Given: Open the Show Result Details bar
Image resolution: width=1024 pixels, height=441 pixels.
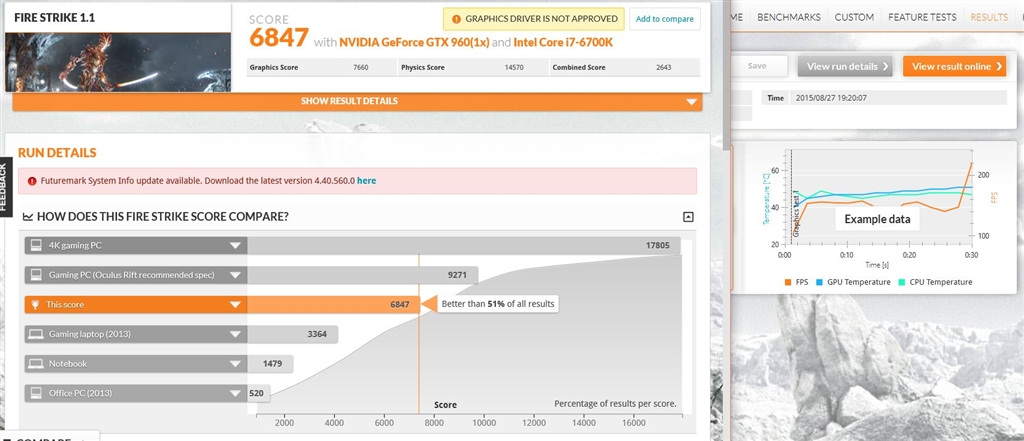Looking at the screenshot, I should click(x=357, y=101).
